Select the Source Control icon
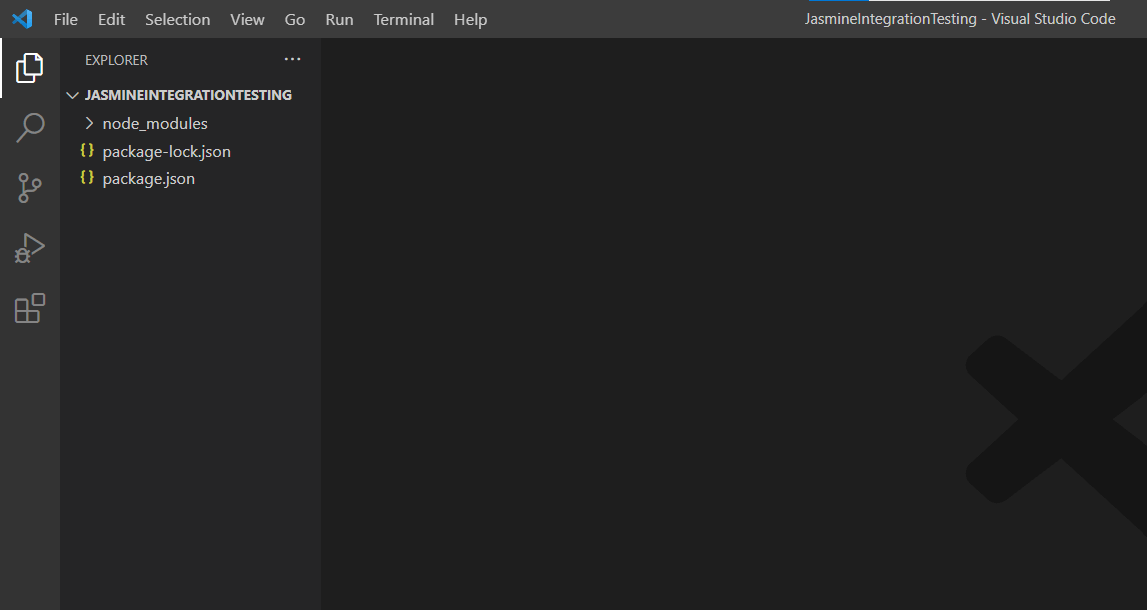The height and width of the screenshot is (610, 1147). coord(30,188)
